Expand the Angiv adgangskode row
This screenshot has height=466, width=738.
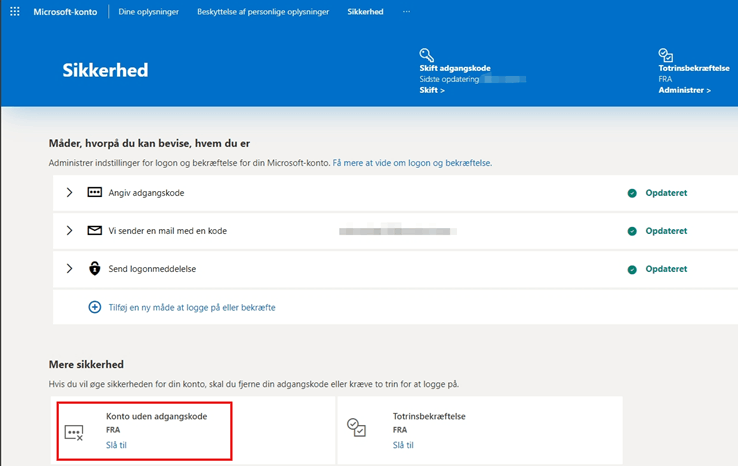point(69,192)
